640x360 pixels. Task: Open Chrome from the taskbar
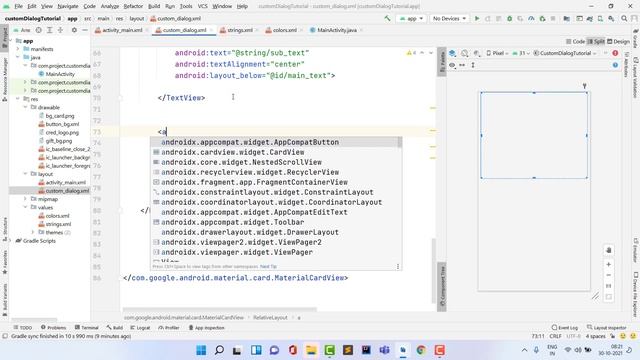421,350
